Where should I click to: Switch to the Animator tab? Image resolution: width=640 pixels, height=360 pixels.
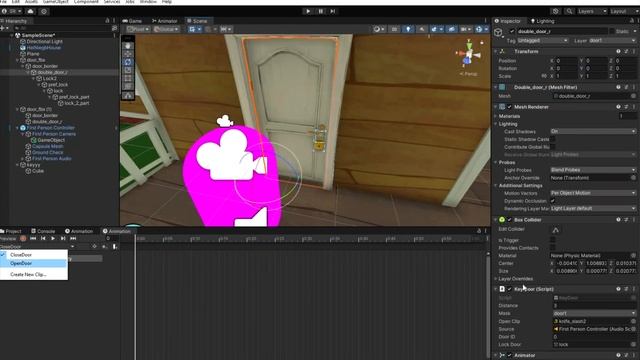click(x=164, y=21)
